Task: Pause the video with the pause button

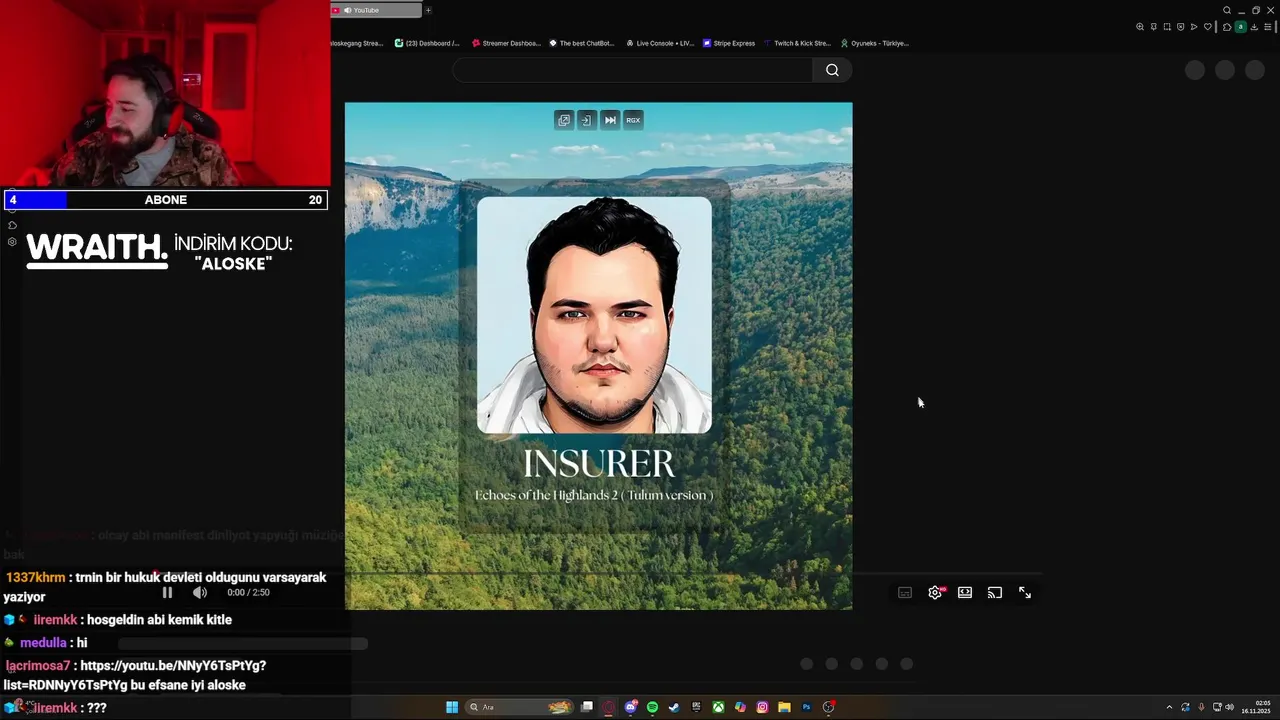Action: click(167, 592)
